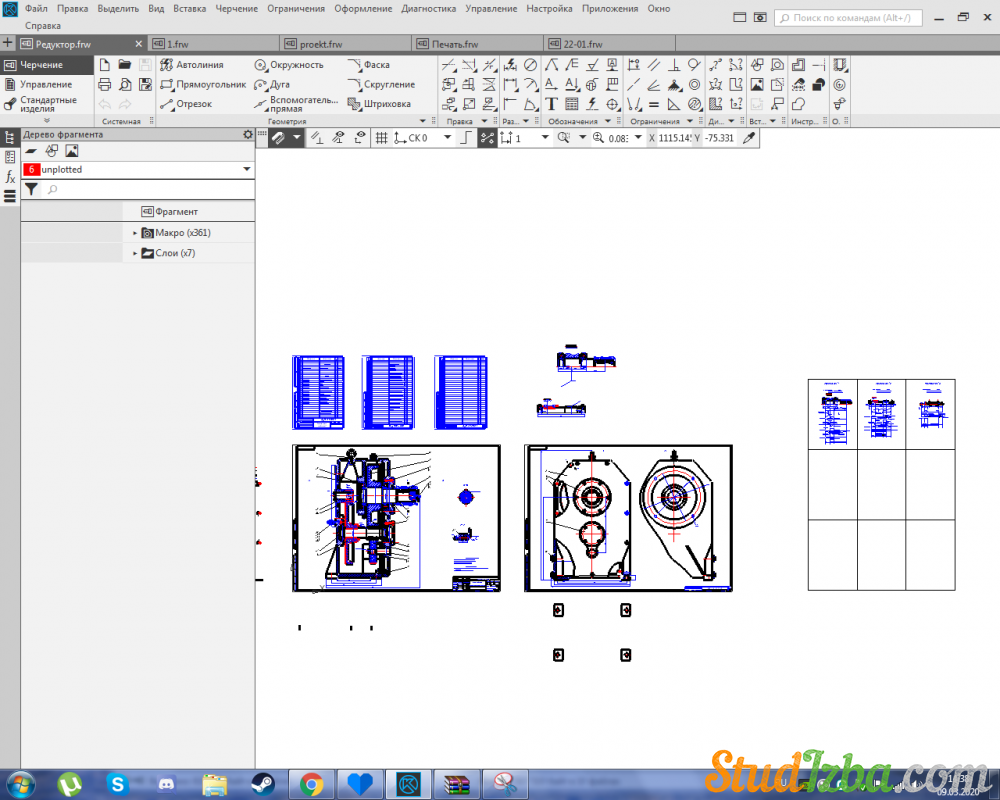Select the text (T) annotation tool
This screenshot has width=1000, height=800.
[x=551, y=104]
